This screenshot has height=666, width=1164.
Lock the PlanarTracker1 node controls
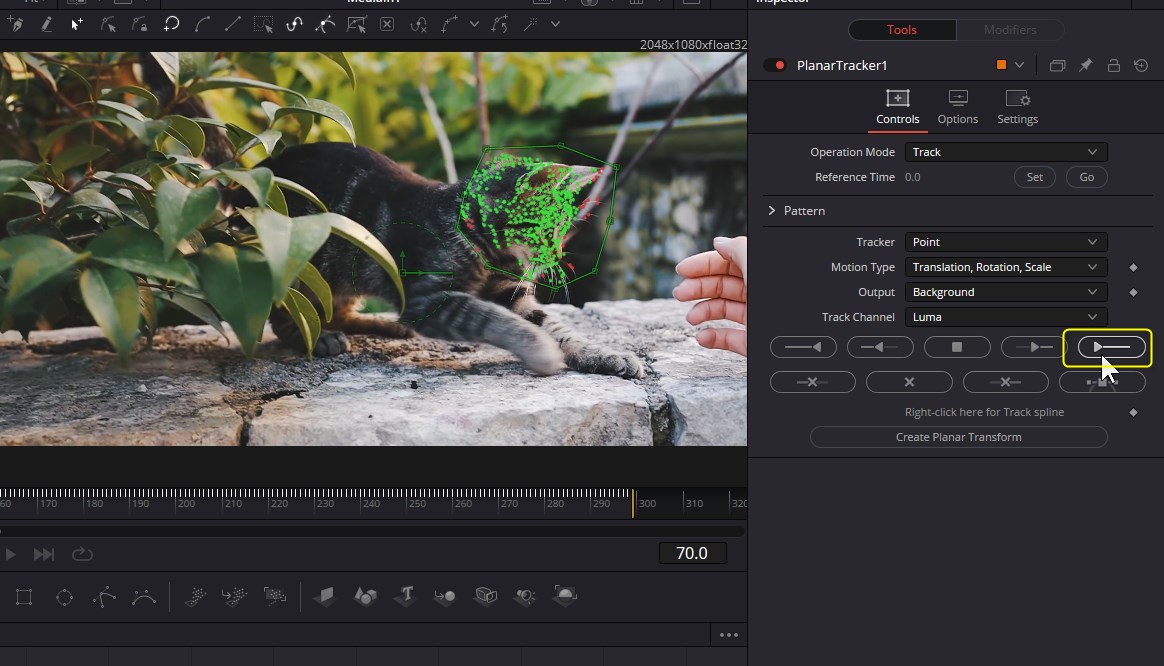(1113, 66)
